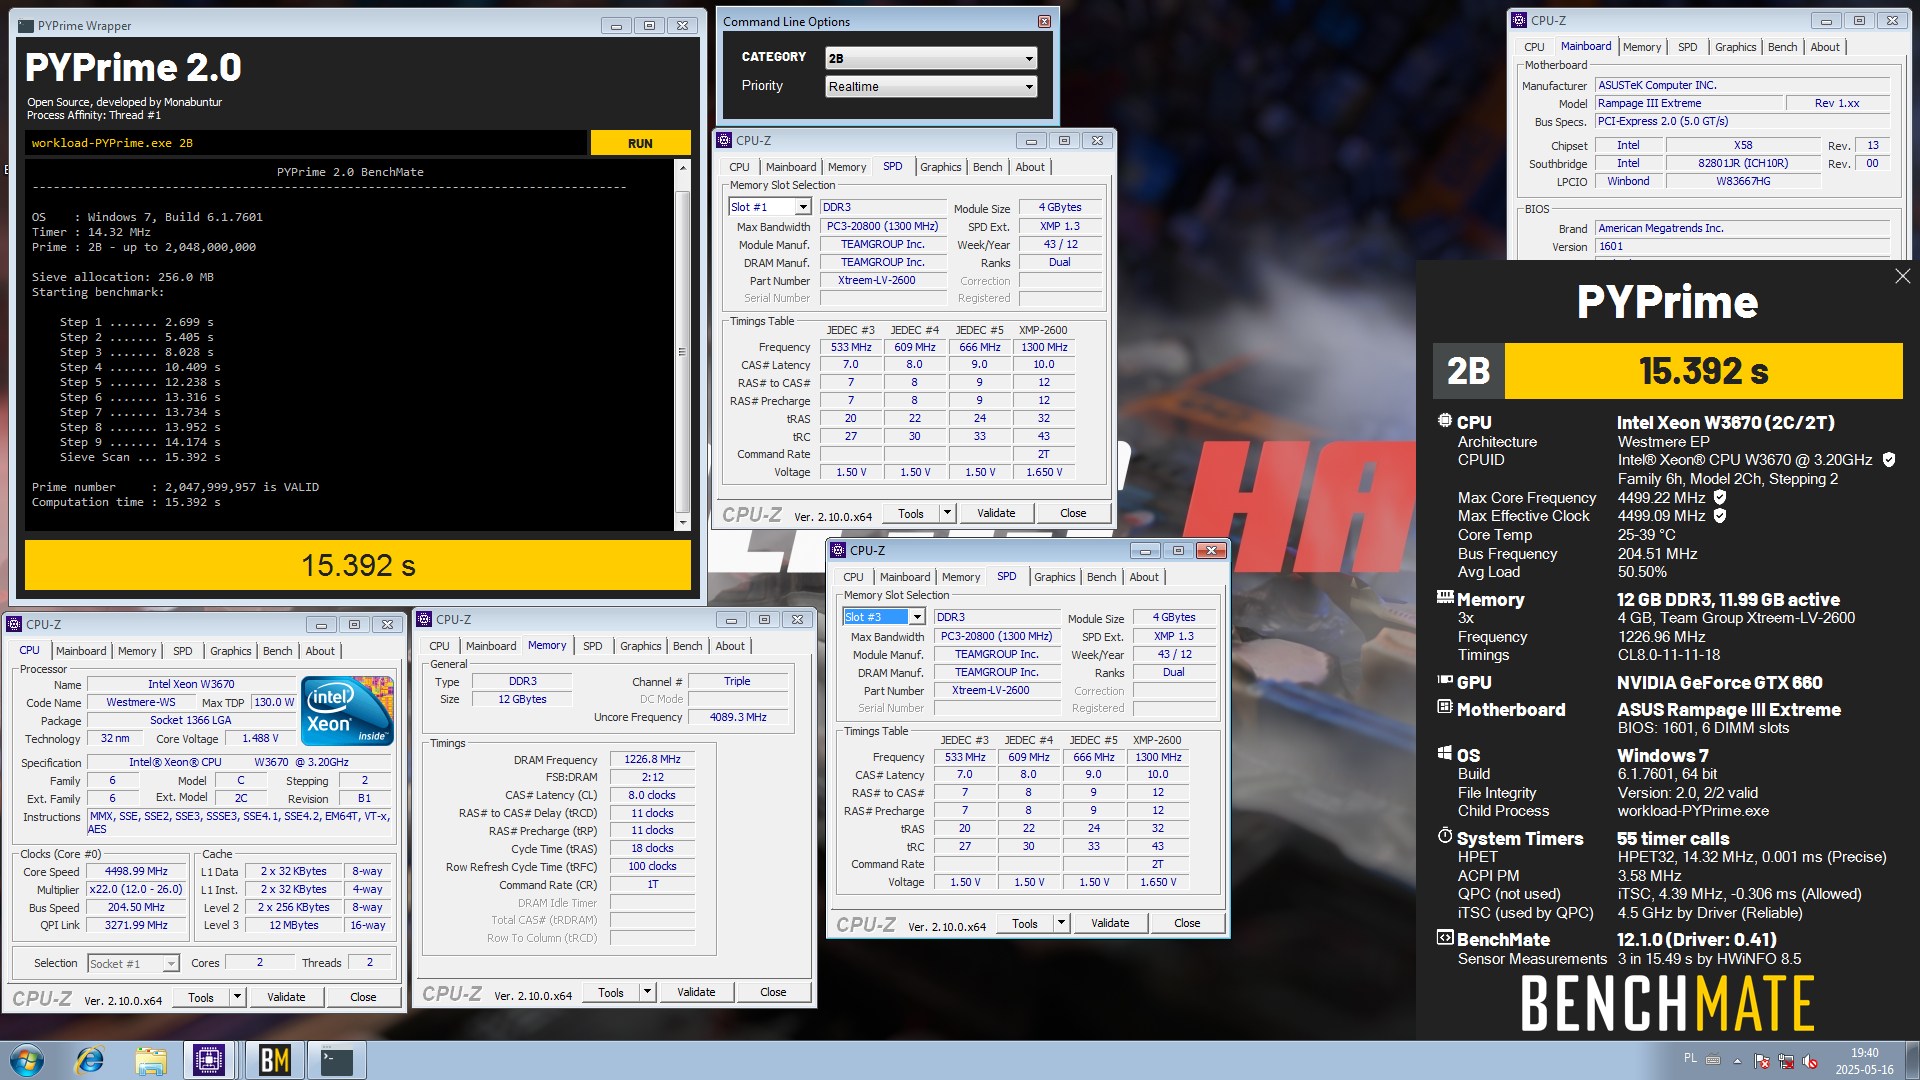Click the Close button in the Slot #3 SPD window
1920x1080 pixels.
click(x=1187, y=923)
